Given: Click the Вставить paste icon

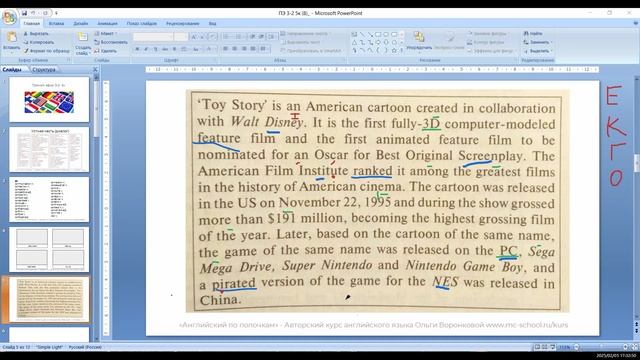Looking at the screenshot, I should click(x=11, y=38).
